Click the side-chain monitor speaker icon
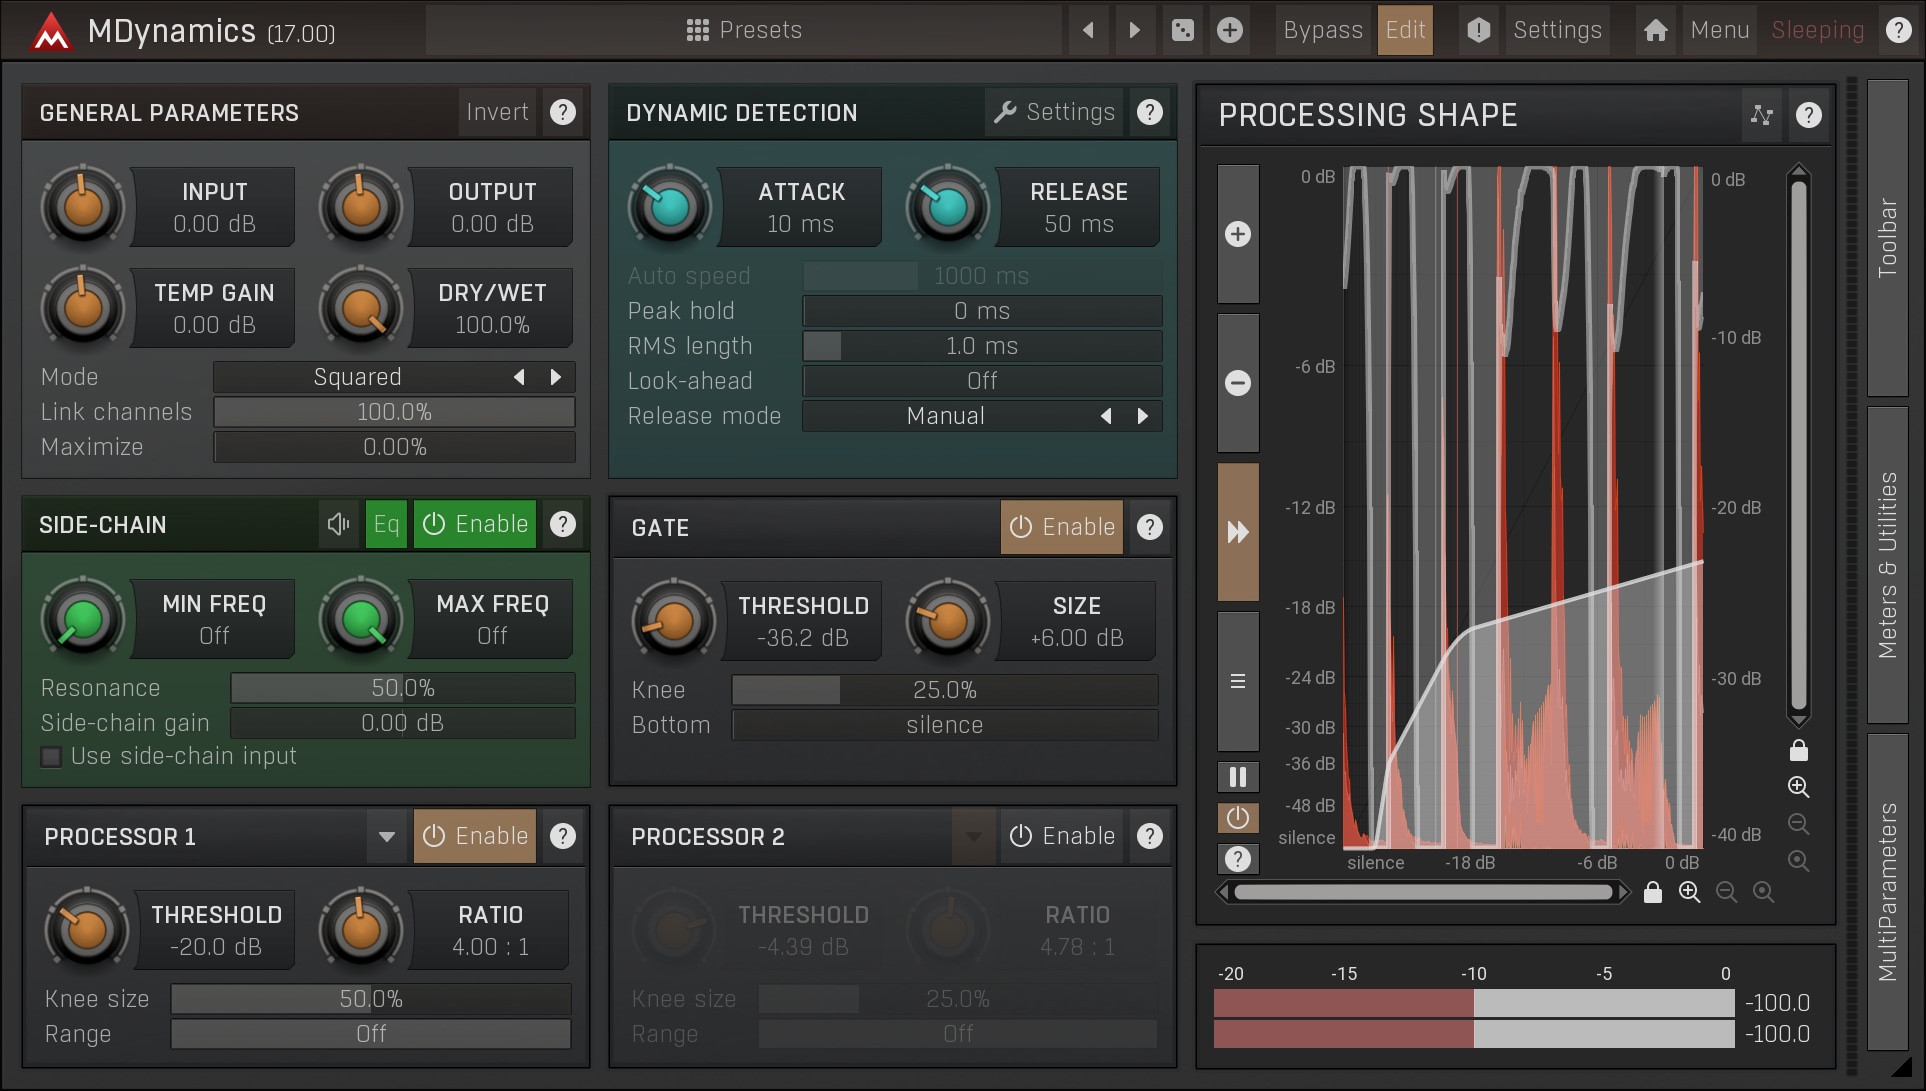 338,524
